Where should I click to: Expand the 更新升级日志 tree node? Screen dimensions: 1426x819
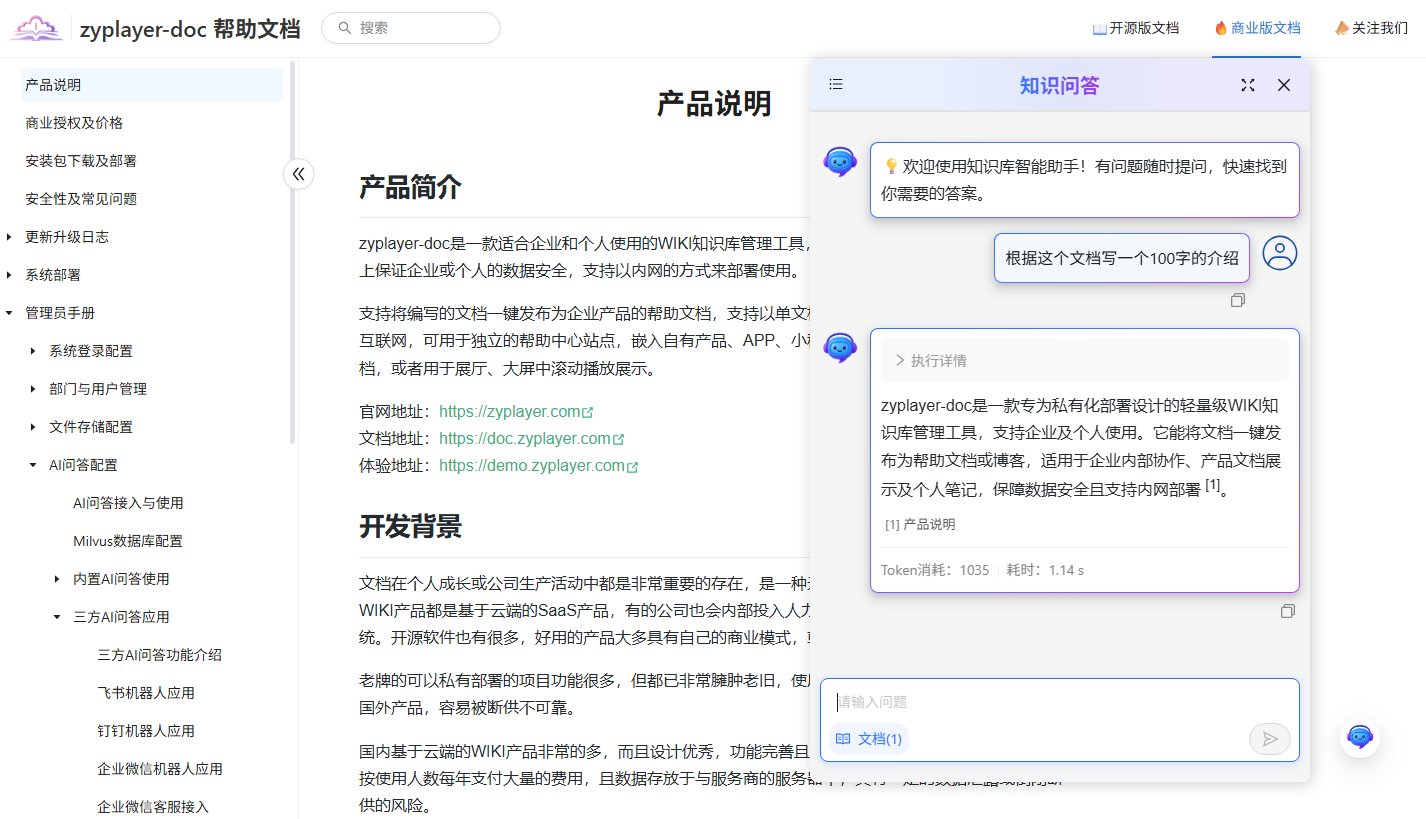(9, 237)
